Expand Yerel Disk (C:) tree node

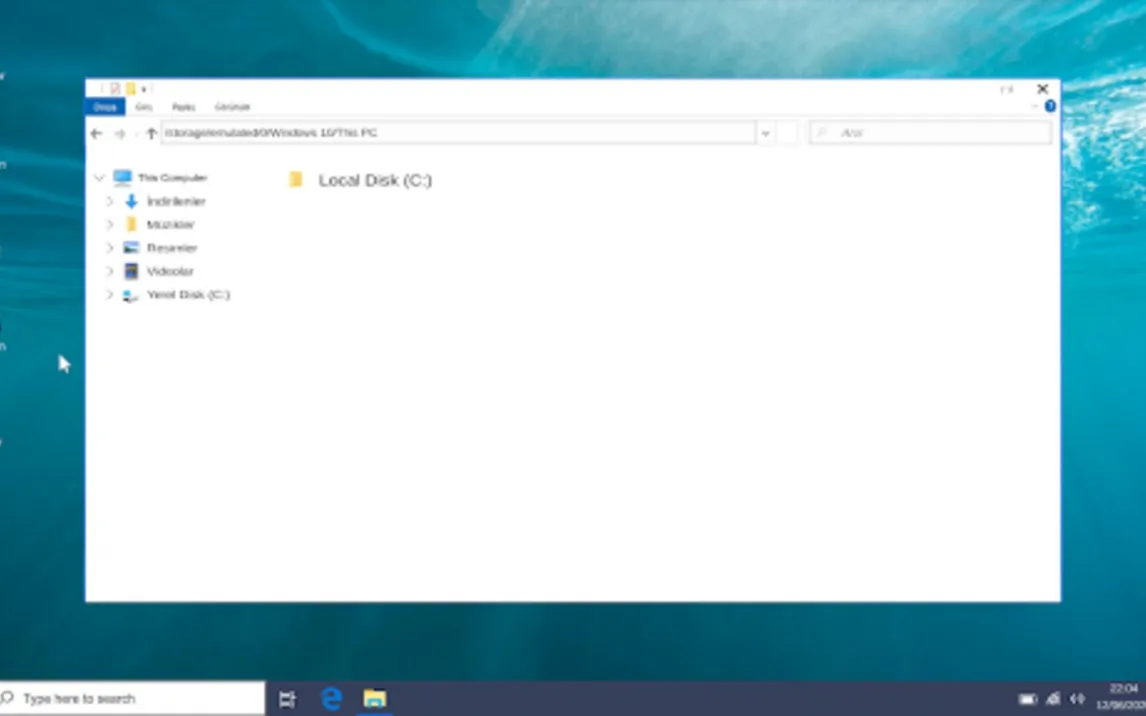coord(110,295)
